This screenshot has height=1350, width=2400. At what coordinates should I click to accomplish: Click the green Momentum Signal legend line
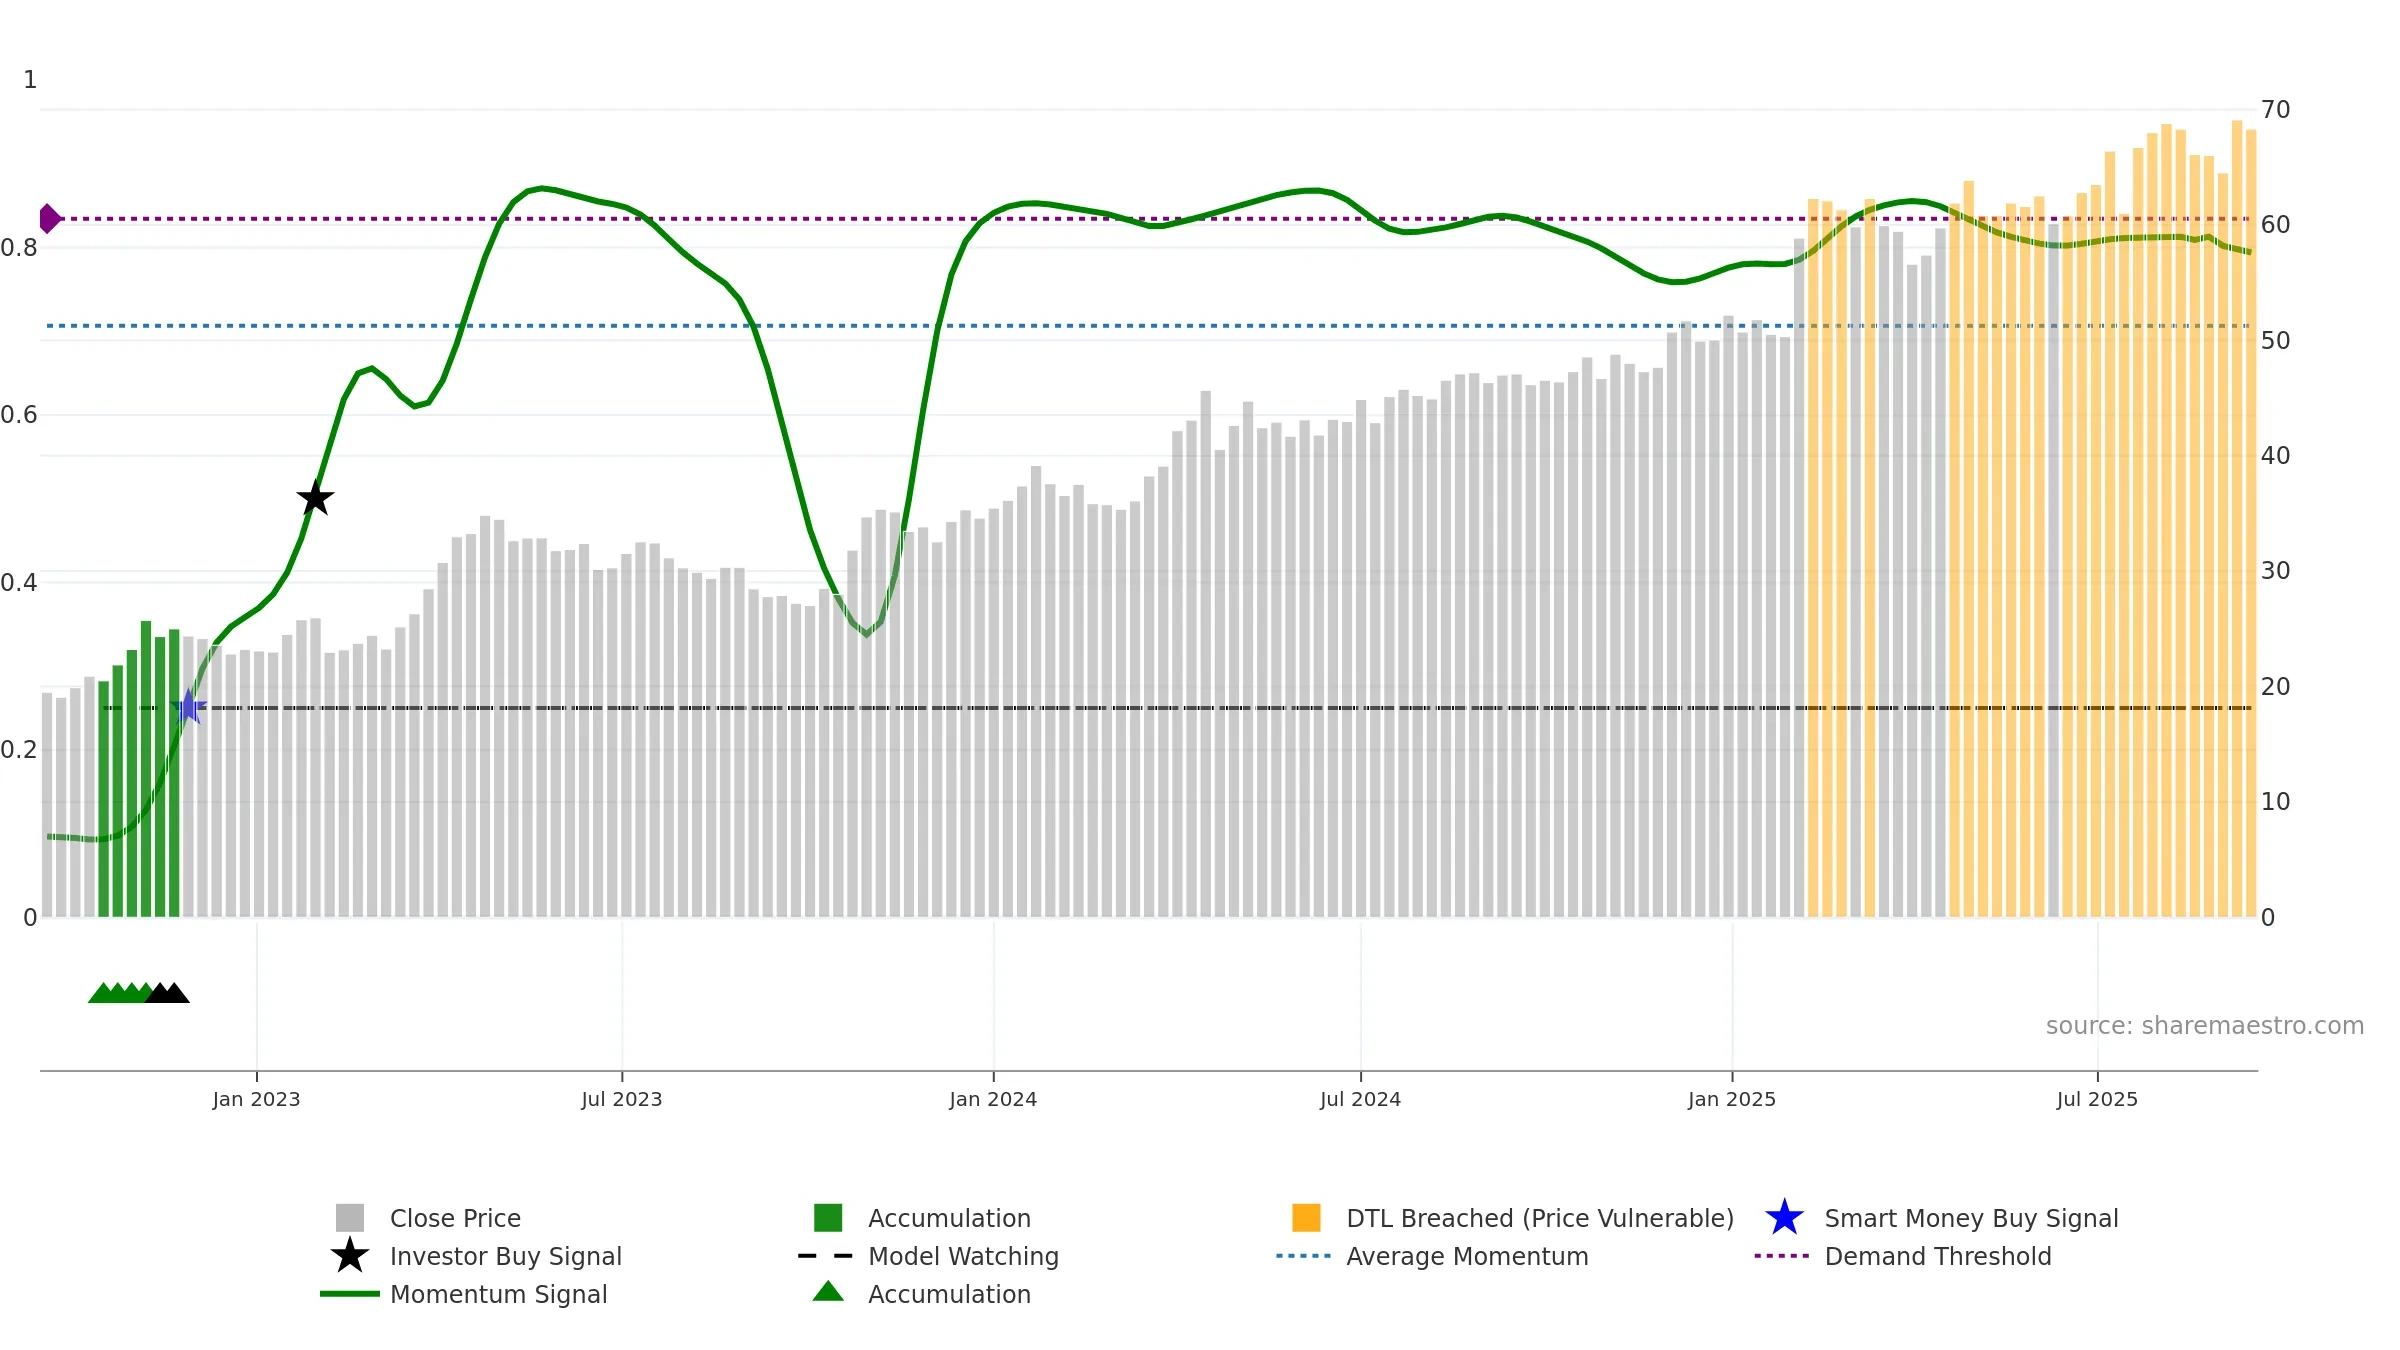[x=350, y=1294]
